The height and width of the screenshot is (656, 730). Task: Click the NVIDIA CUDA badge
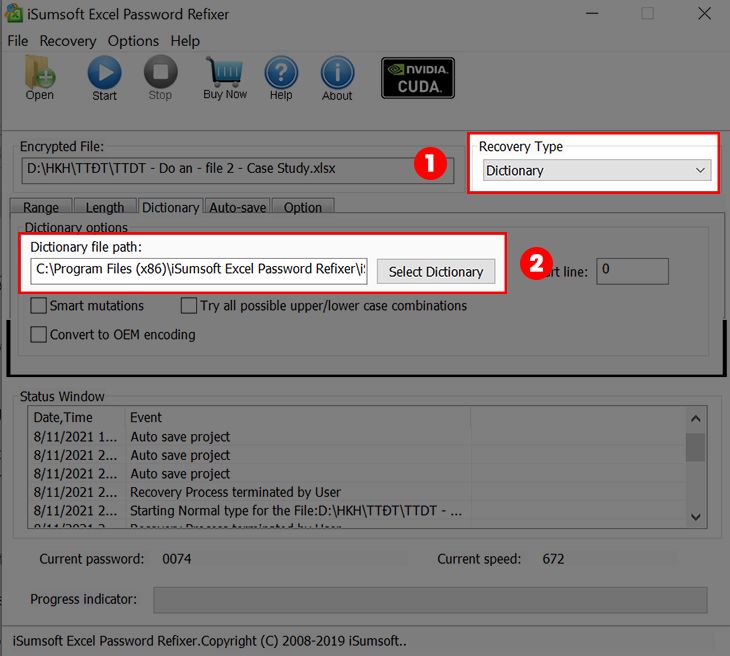tap(418, 78)
